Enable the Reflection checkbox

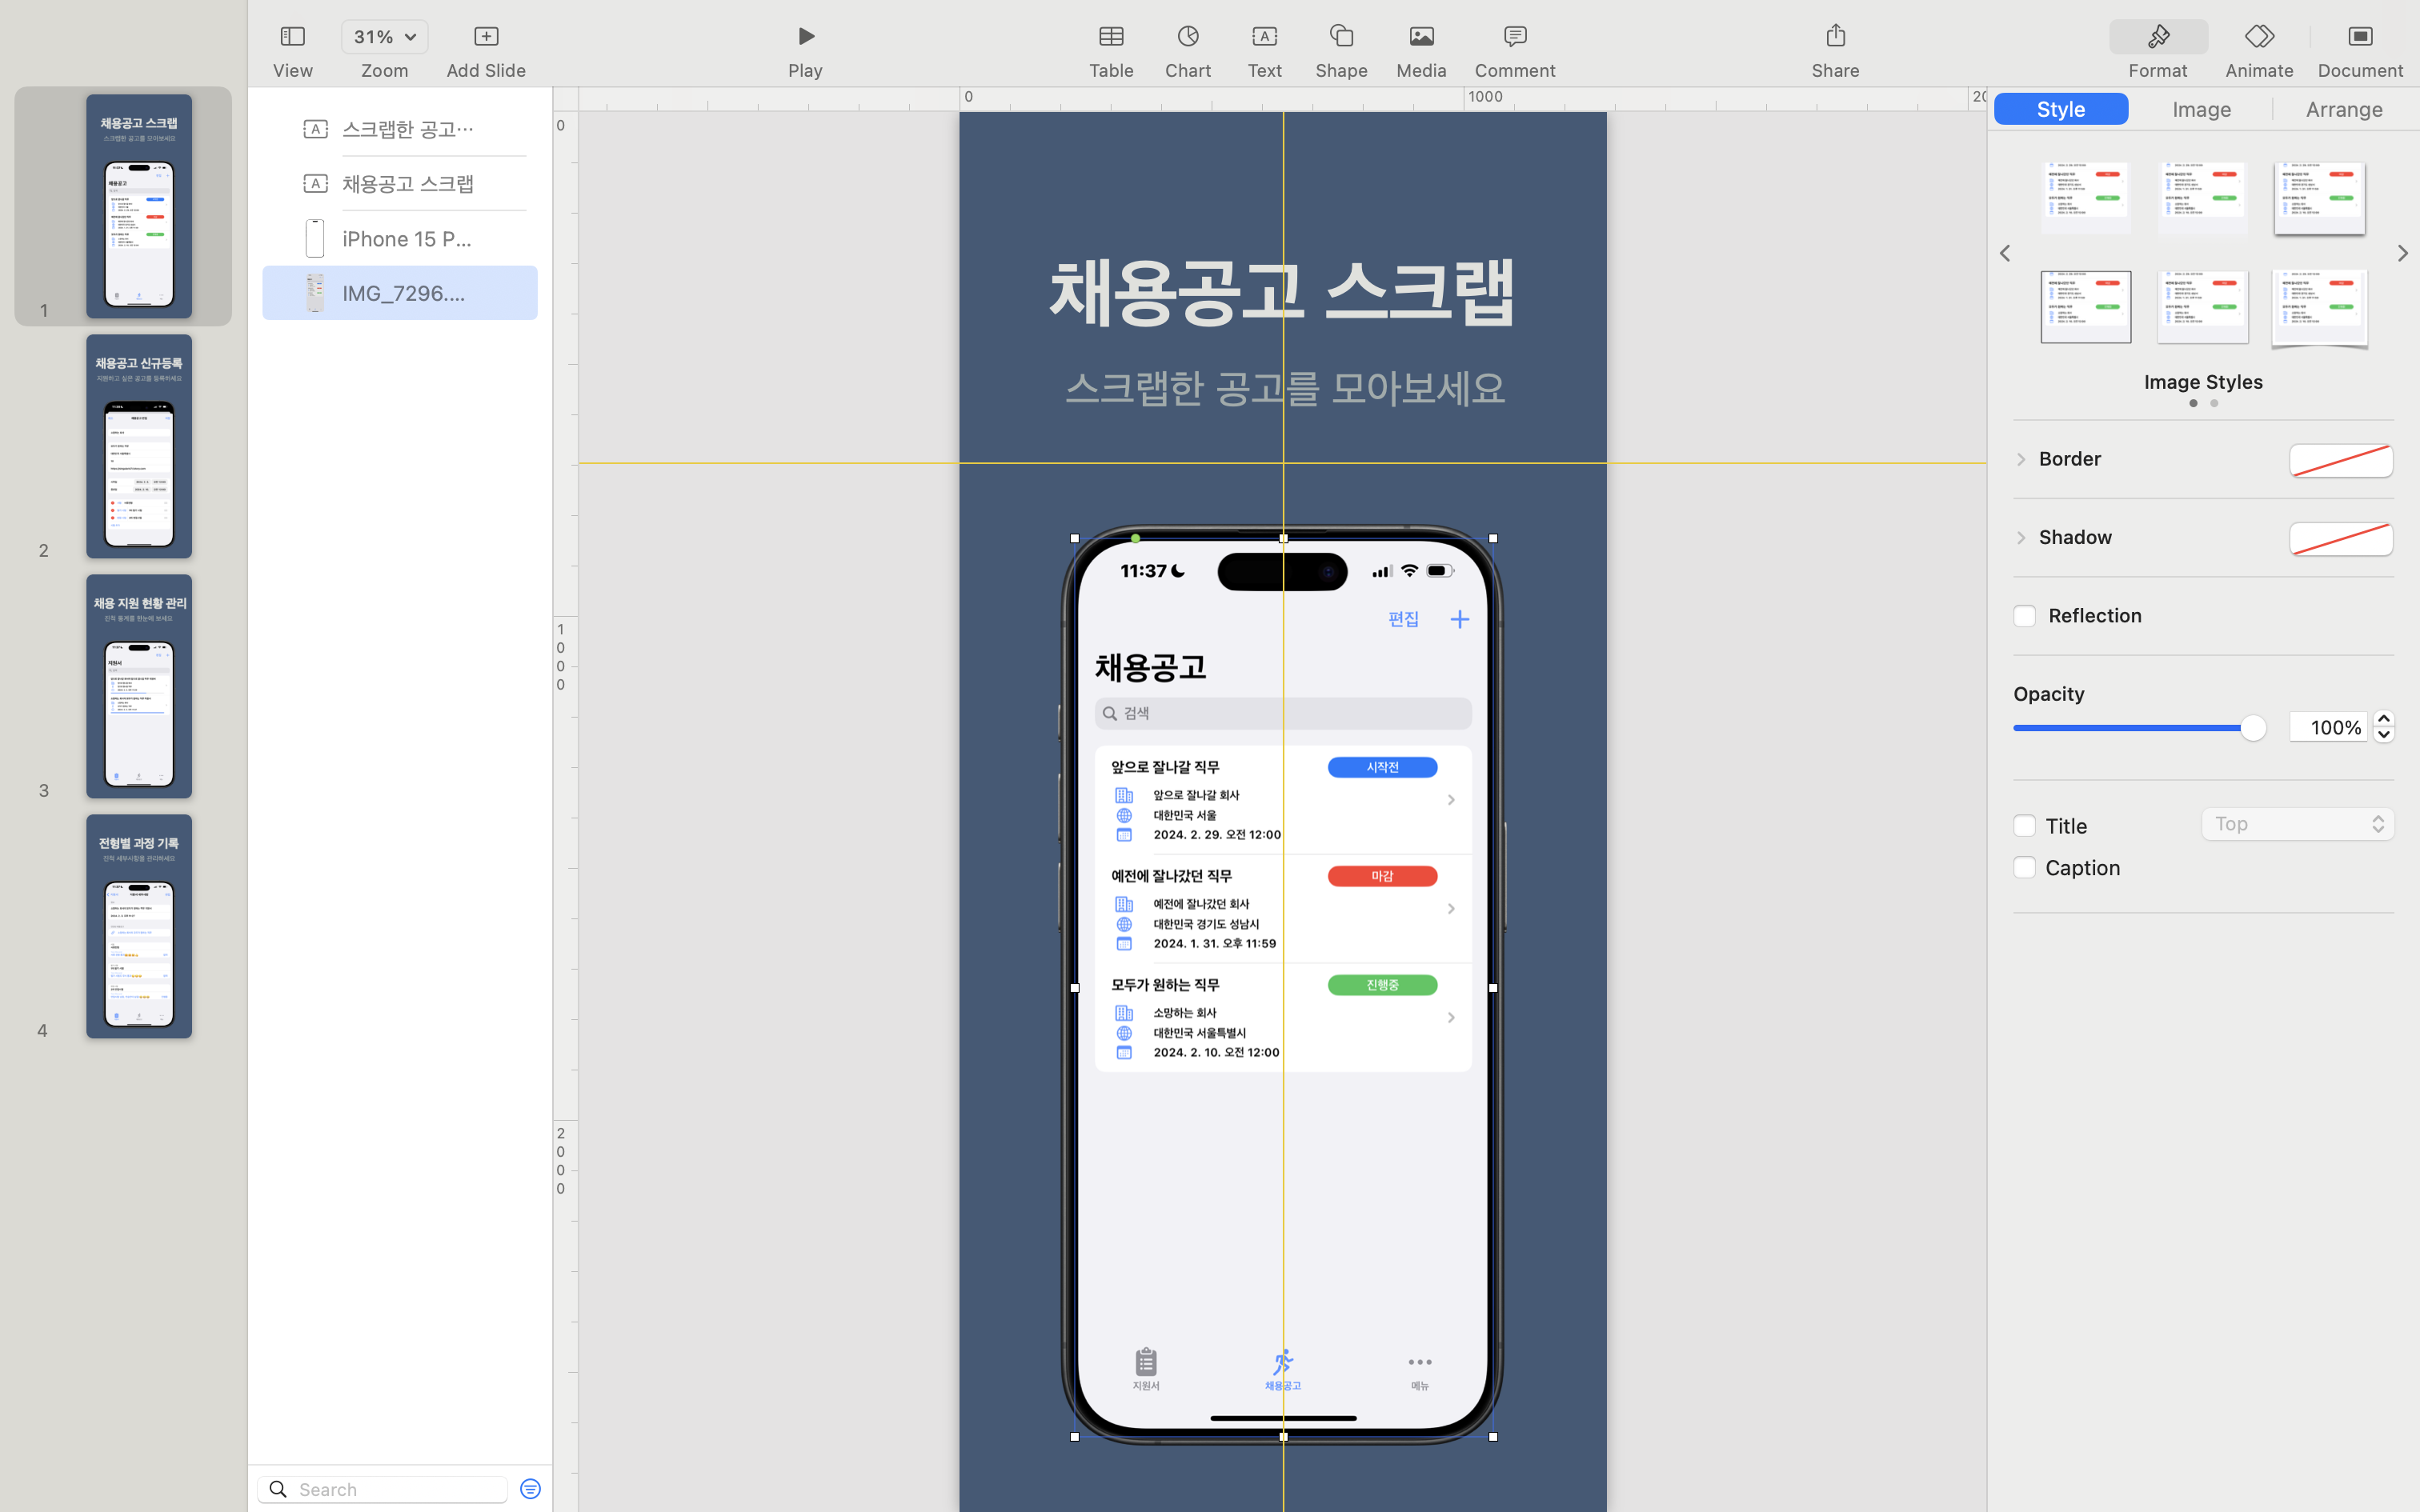(2024, 616)
